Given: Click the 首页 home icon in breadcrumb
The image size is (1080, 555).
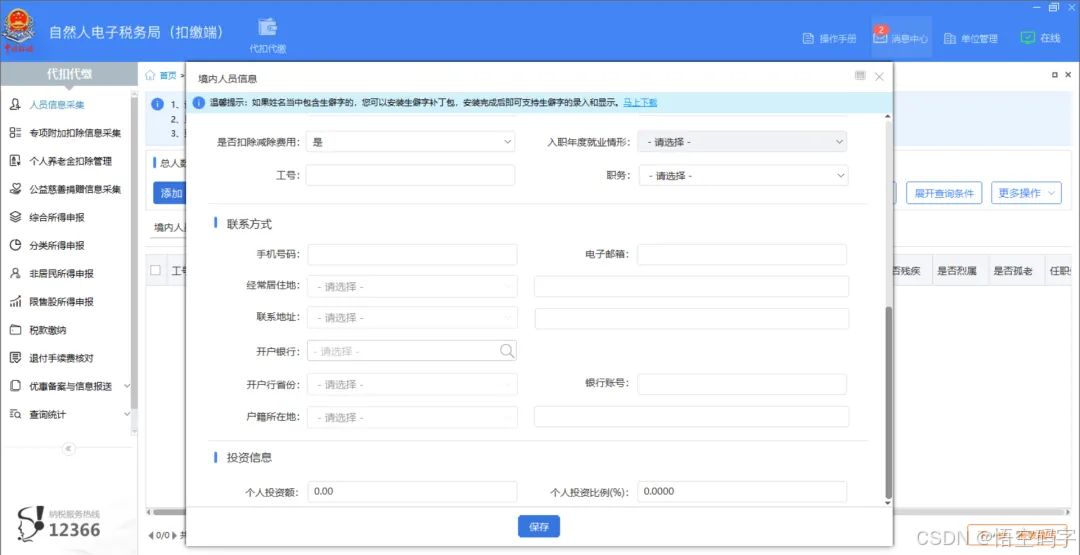Looking at the screenshot, I should click(149, 75).
